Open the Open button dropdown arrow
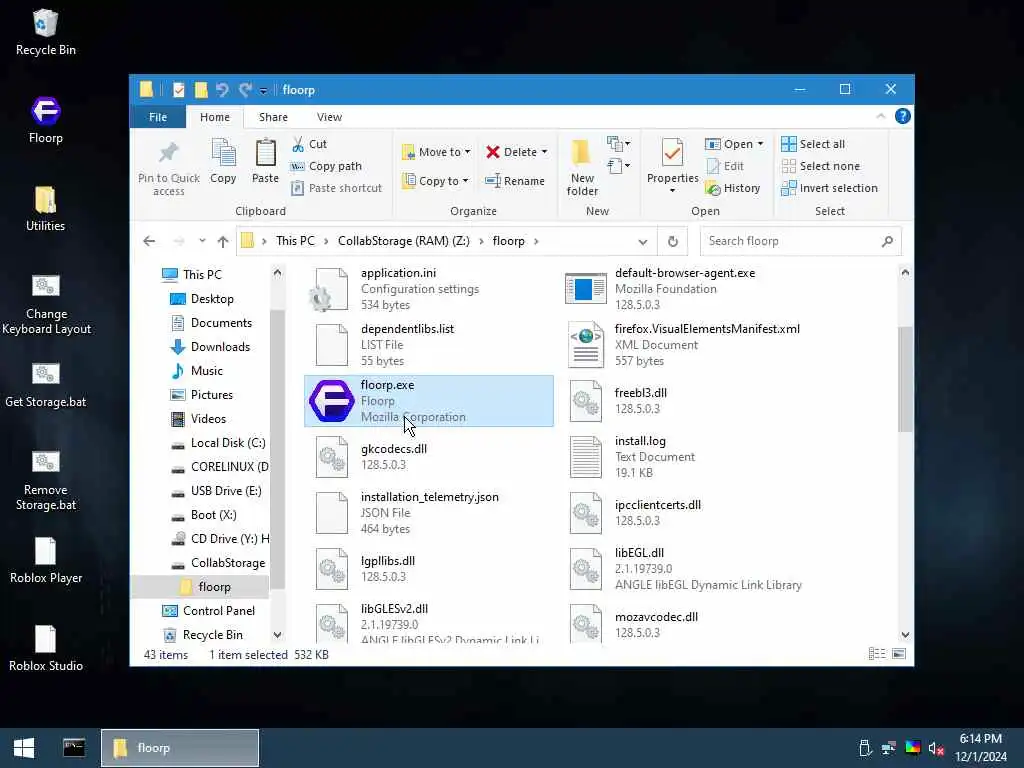The image size is (1024, 768). [760, 144]
